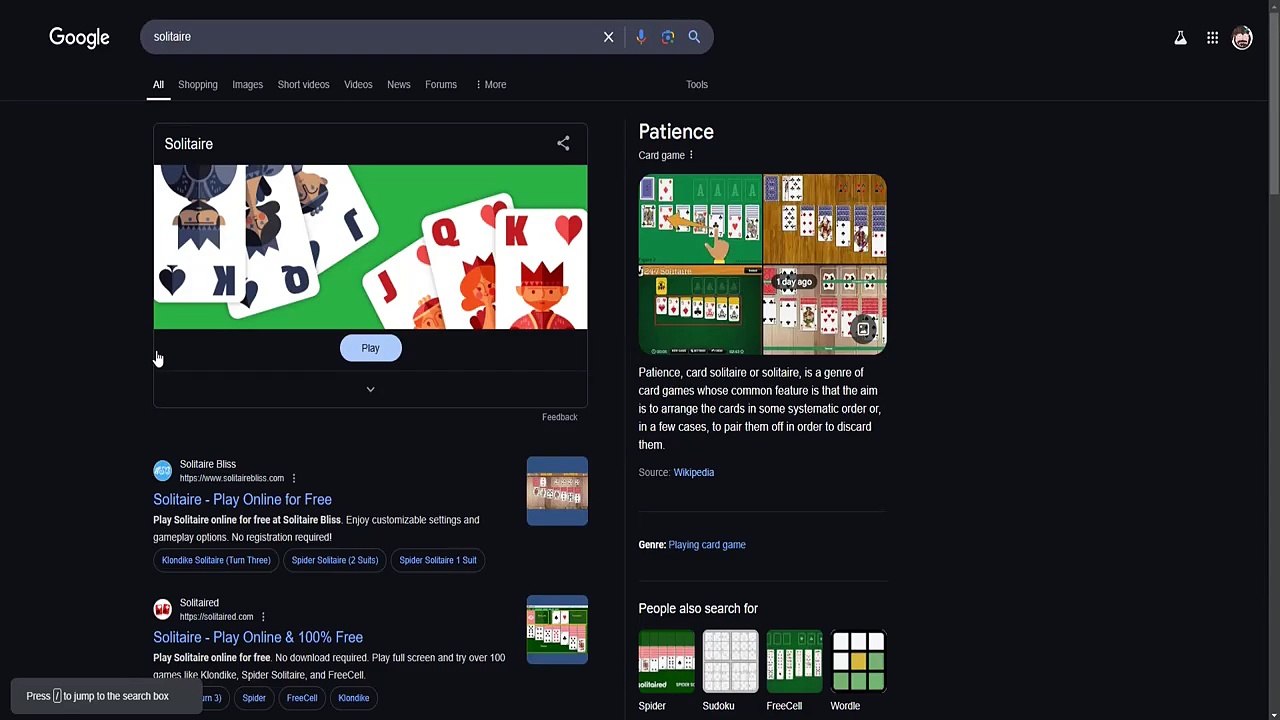Open the 1 day ago solitaire photo
The image size is (1280, 720).
[x=825, y=310]
